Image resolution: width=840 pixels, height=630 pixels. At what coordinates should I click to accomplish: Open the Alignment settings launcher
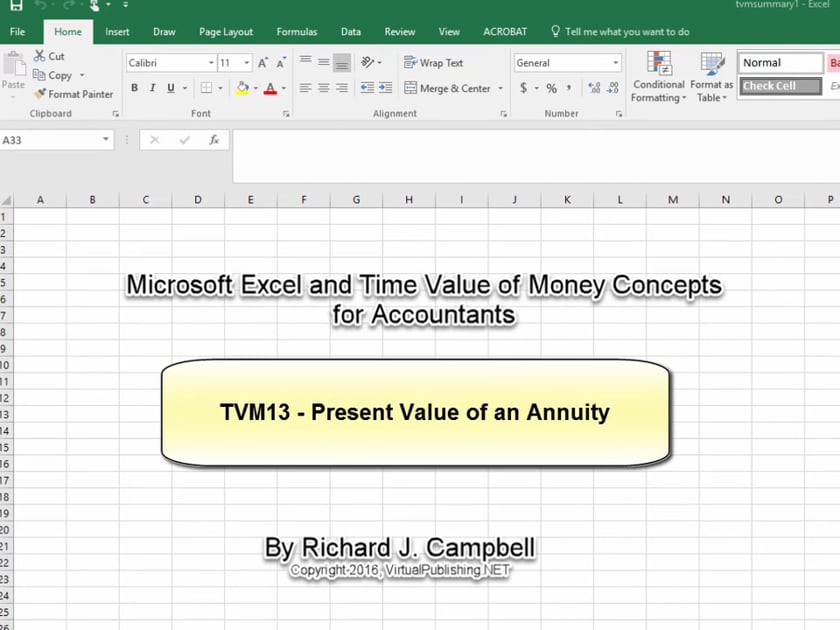click(504, 114)
